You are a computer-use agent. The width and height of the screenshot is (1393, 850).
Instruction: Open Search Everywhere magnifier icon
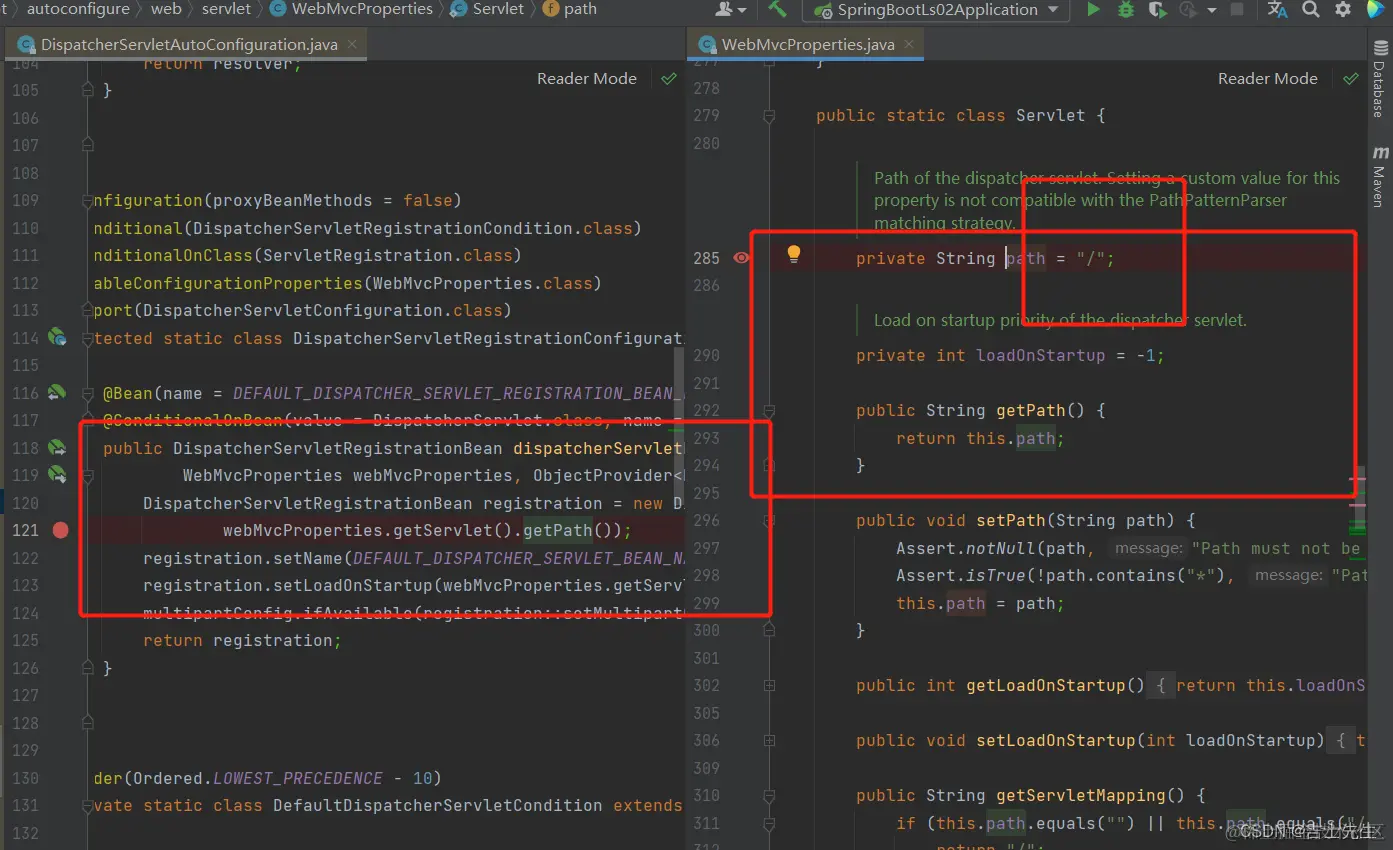1311,10
